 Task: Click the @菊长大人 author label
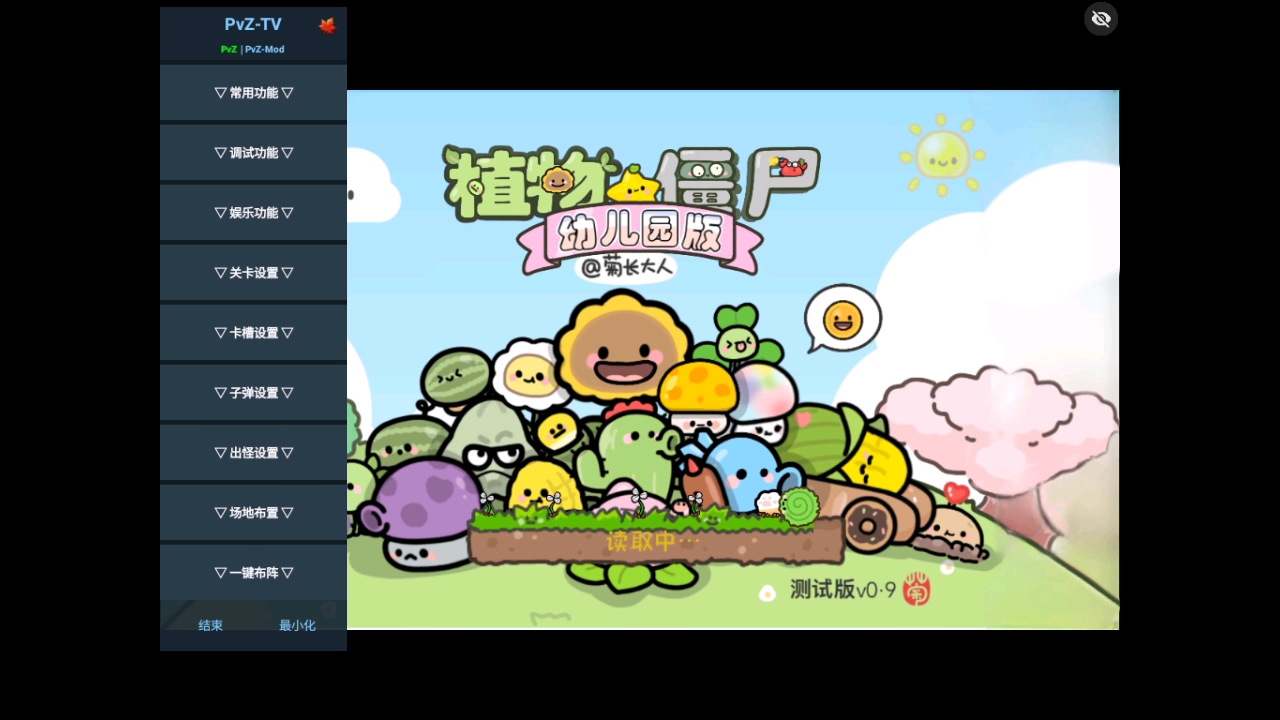pos(626,267)
